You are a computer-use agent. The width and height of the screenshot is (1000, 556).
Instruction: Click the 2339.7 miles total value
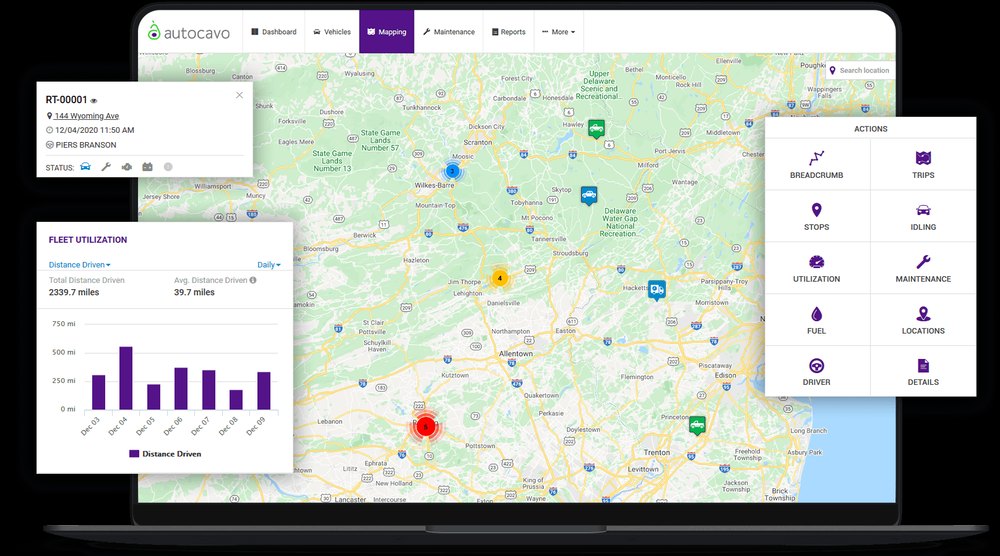(74, 293)
